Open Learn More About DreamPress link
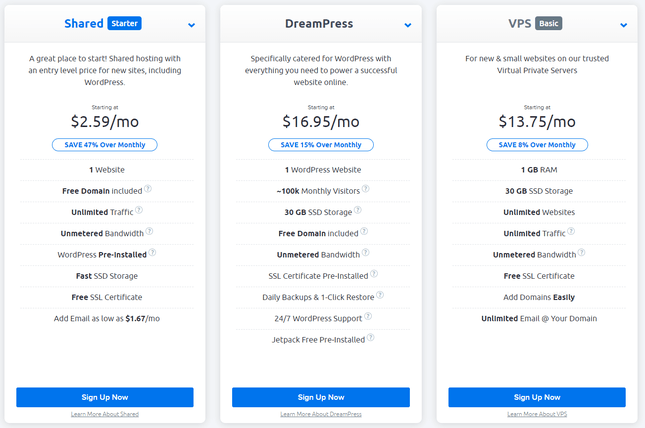Viewport: 645px width, 428px height. click(321, 414)
